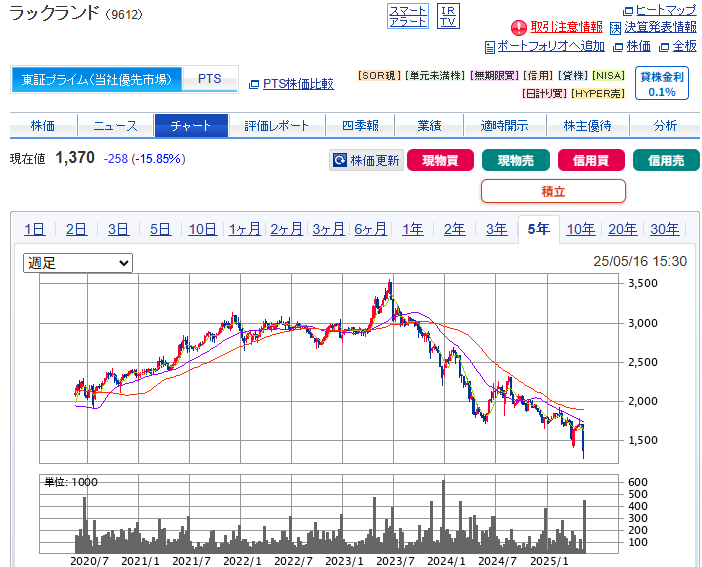The width and height of the screenshot is (702, 567).
Task: Open the 株価 link in the header
Action: pyautogui.click(x=638, y=46)
